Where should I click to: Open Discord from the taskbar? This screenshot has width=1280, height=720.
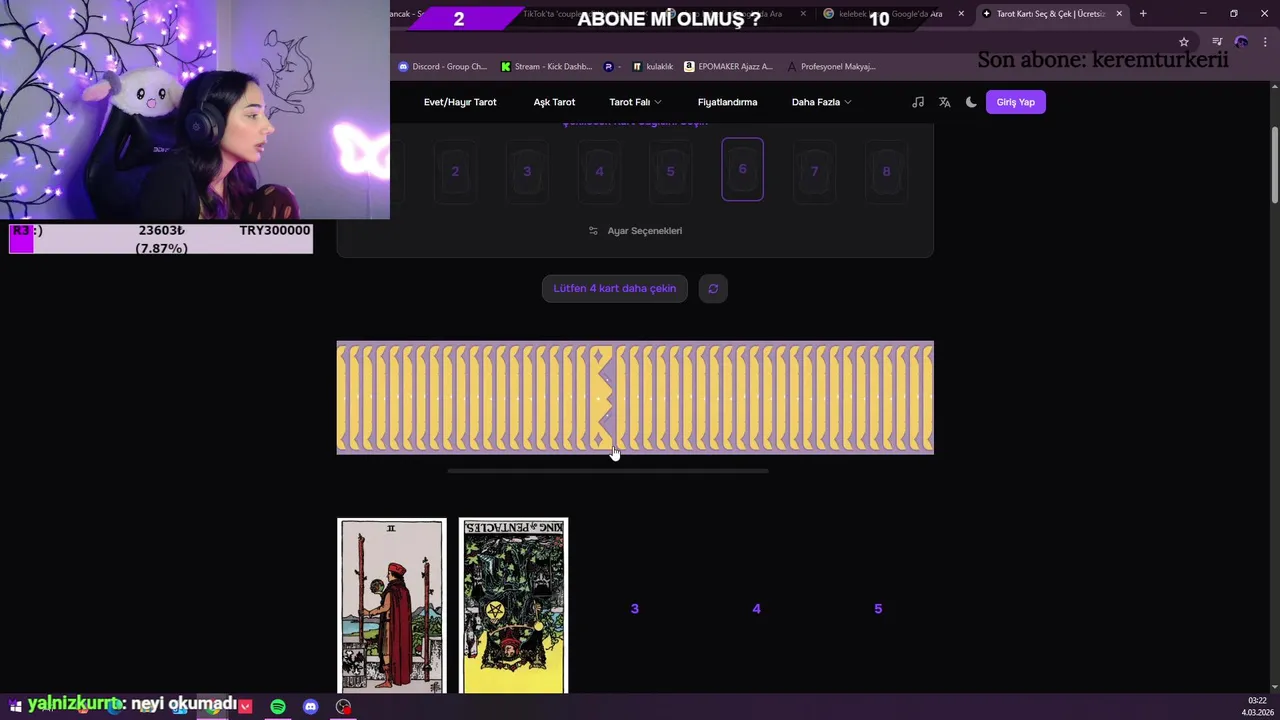click(311, 707)
